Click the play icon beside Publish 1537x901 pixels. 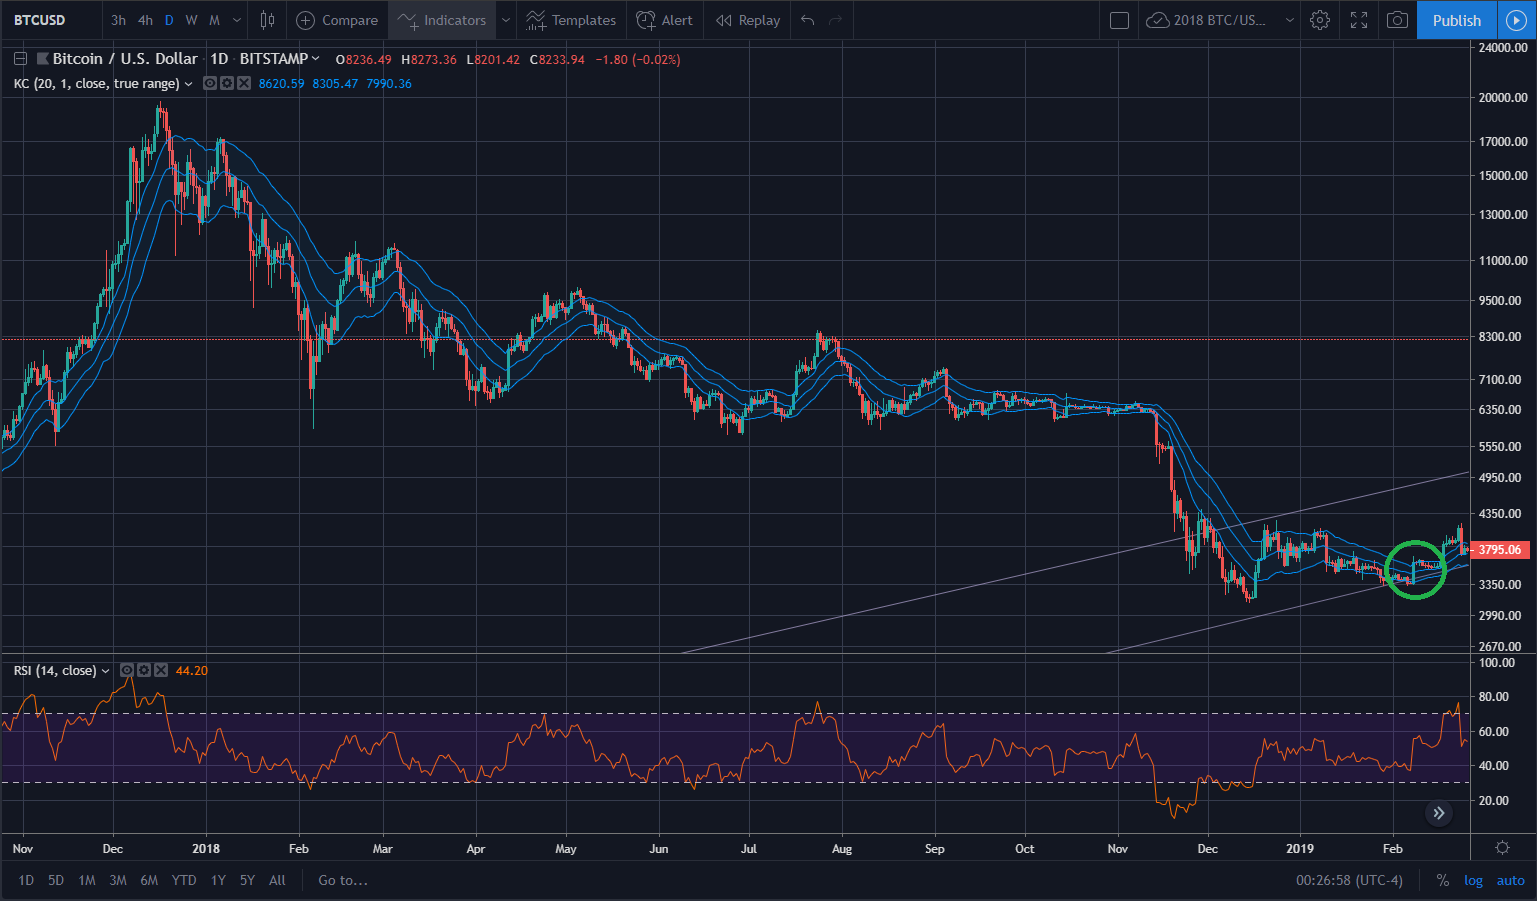(x=1517, y=20)
